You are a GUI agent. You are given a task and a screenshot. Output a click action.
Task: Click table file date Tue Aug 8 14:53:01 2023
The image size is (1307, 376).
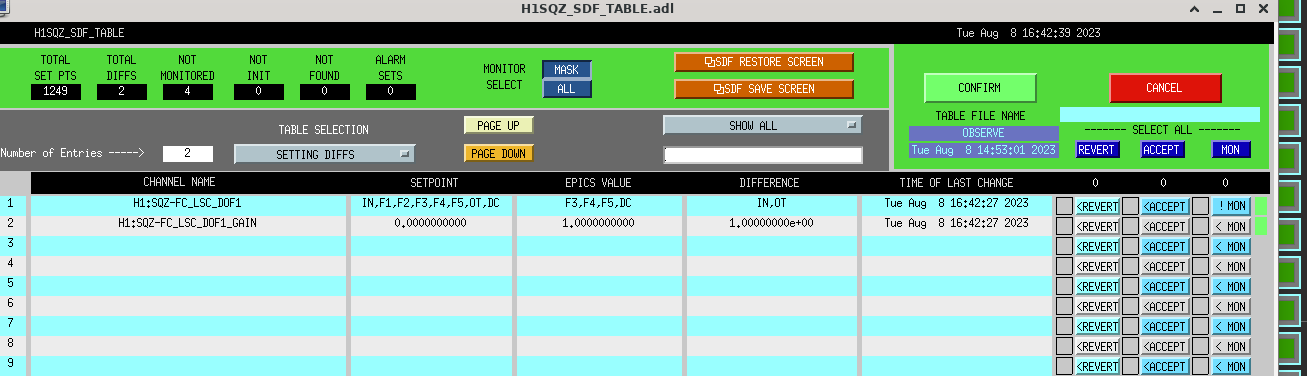pos(982,150)
